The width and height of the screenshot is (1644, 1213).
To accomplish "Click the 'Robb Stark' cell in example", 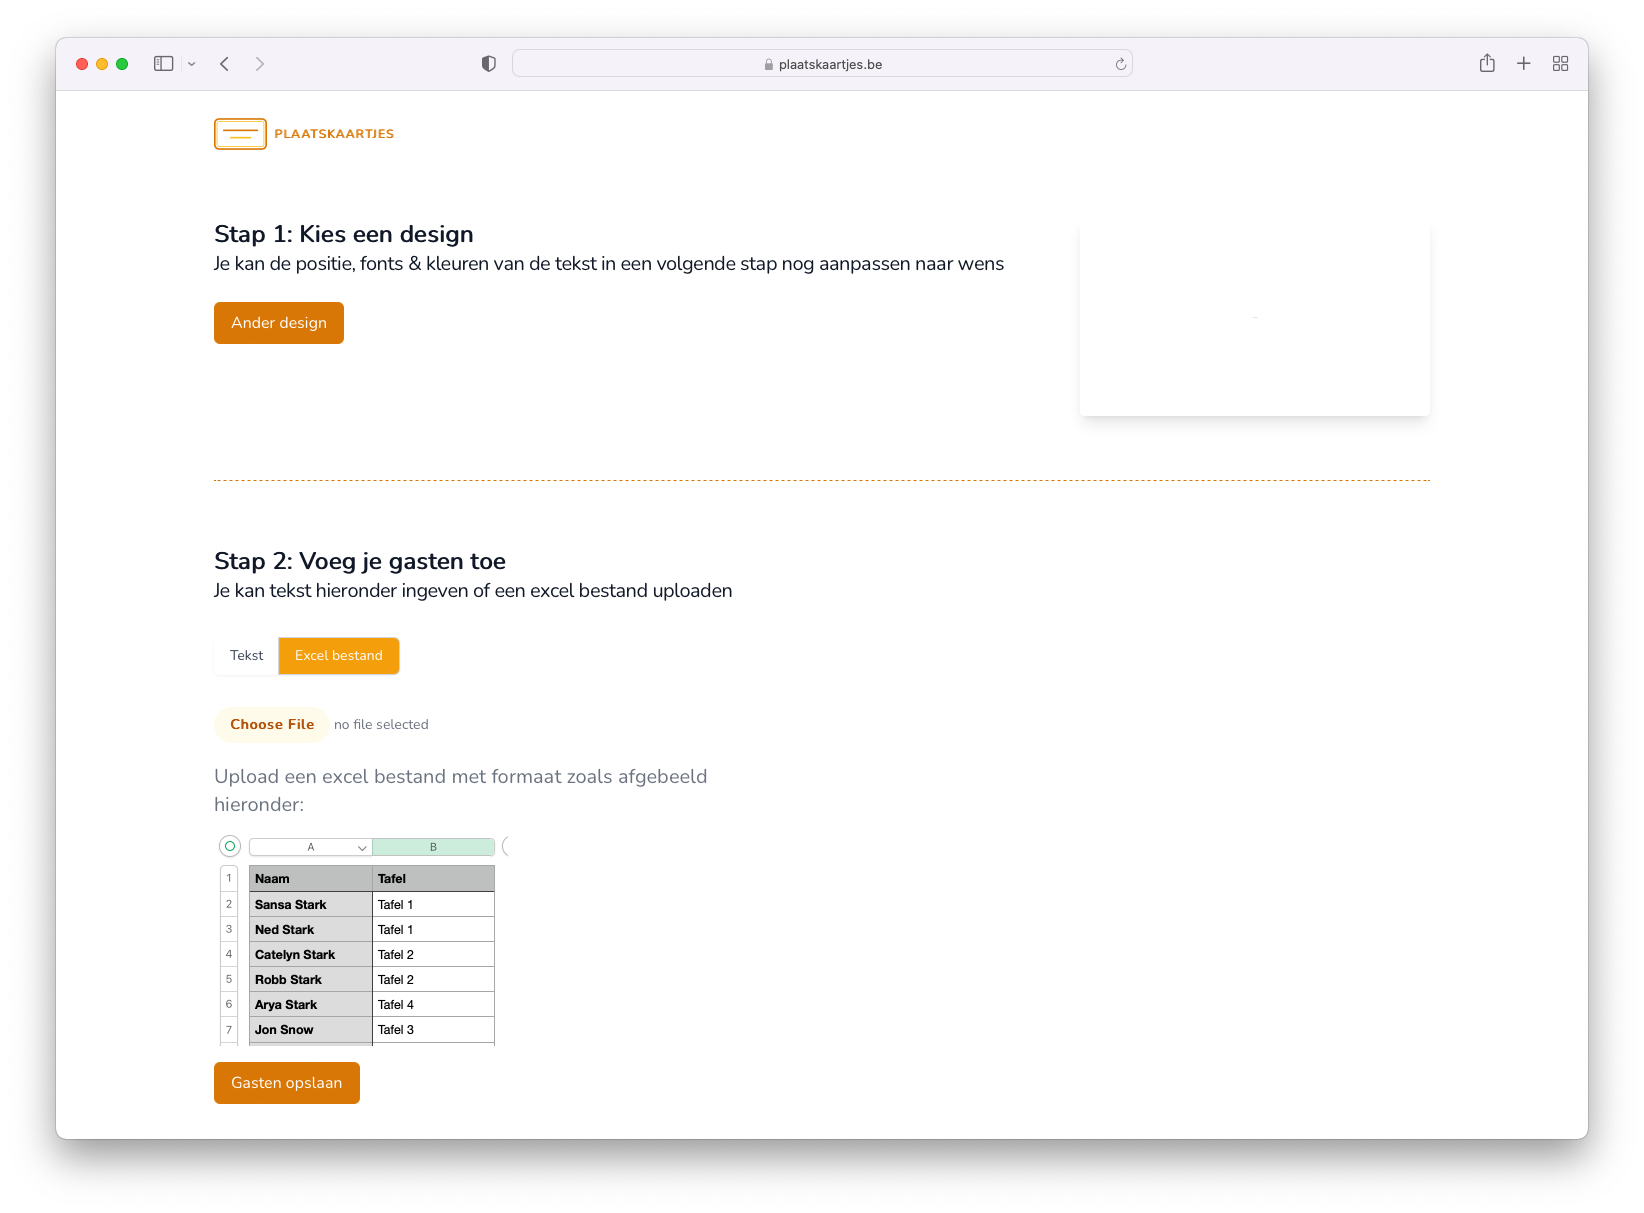I will coord(311,979).
